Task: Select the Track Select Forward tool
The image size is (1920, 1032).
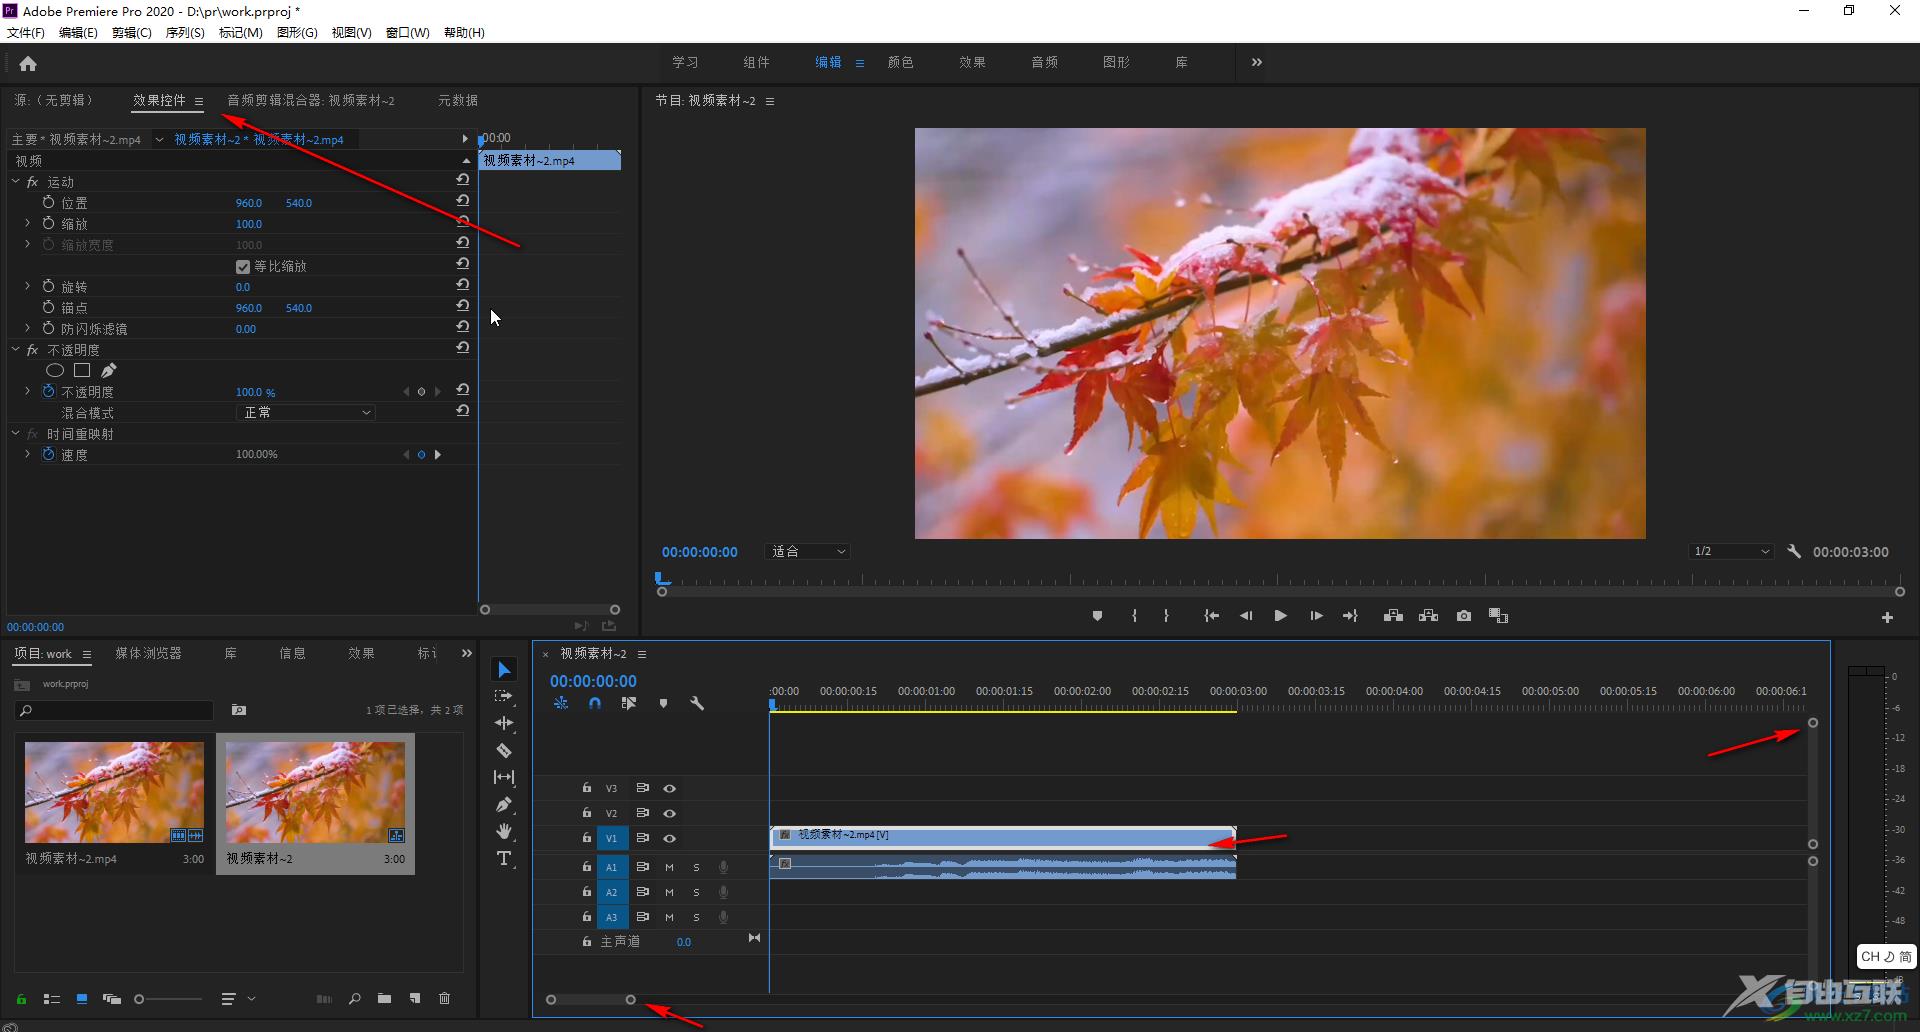Action: pyautogui.click(x=504, y=696)
